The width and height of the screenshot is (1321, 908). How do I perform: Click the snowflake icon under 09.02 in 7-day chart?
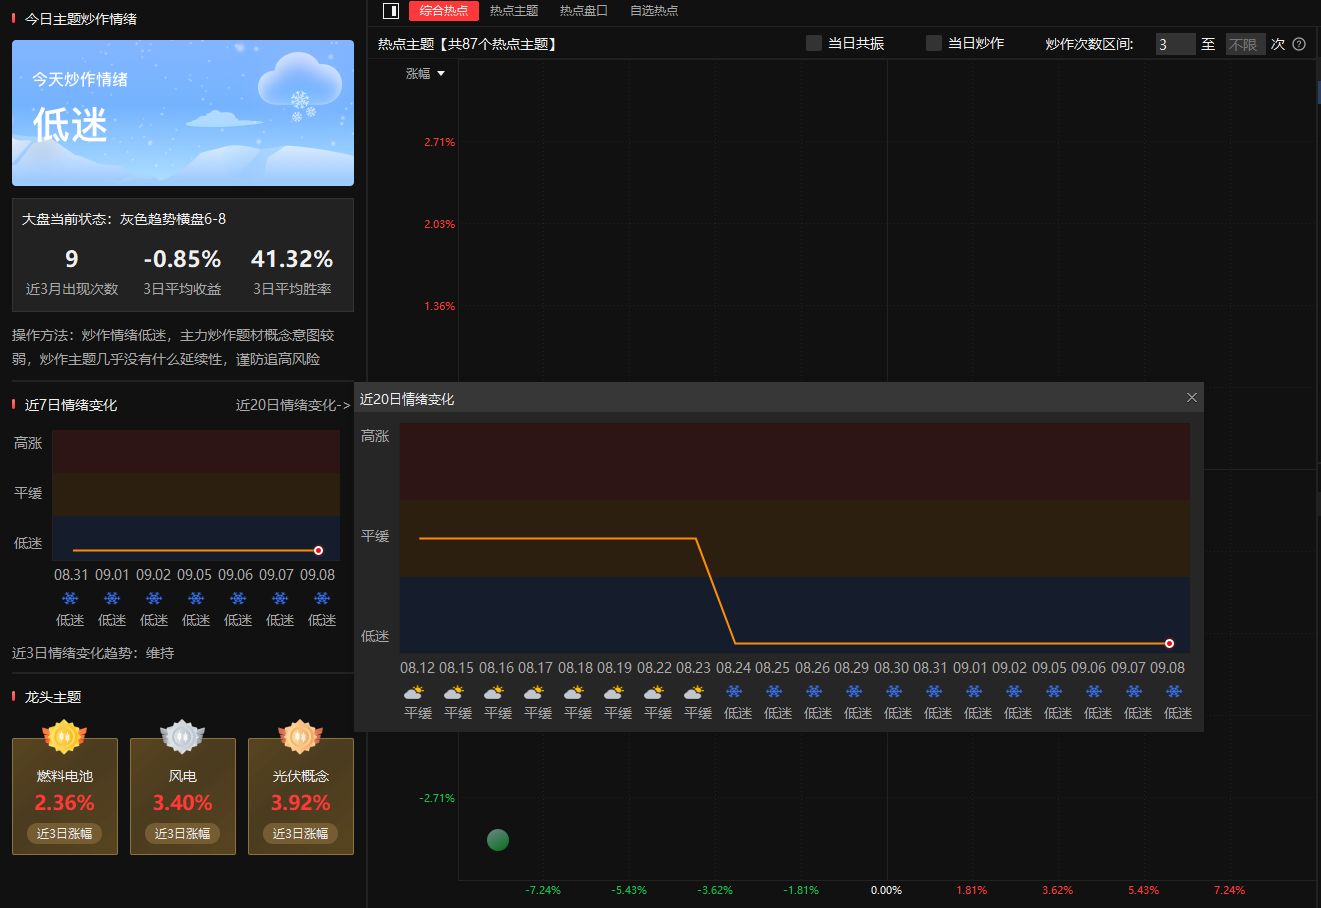(154, 598)
